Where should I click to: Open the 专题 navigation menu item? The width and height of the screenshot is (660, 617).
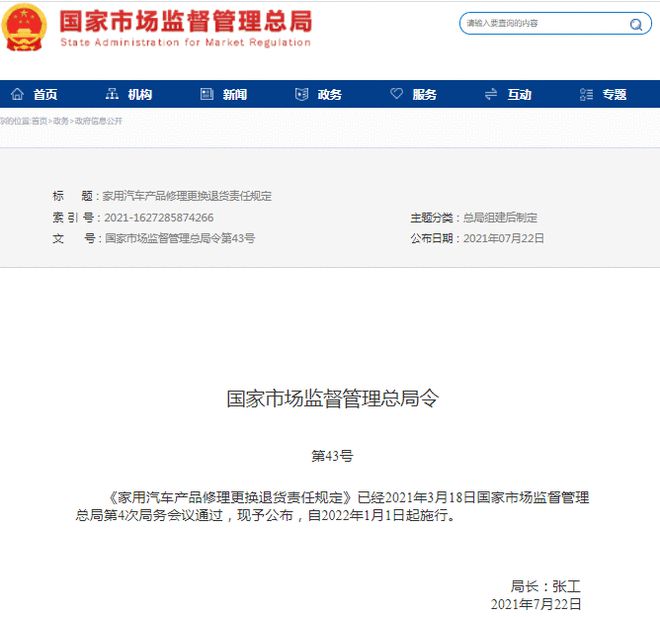[614, 94]
